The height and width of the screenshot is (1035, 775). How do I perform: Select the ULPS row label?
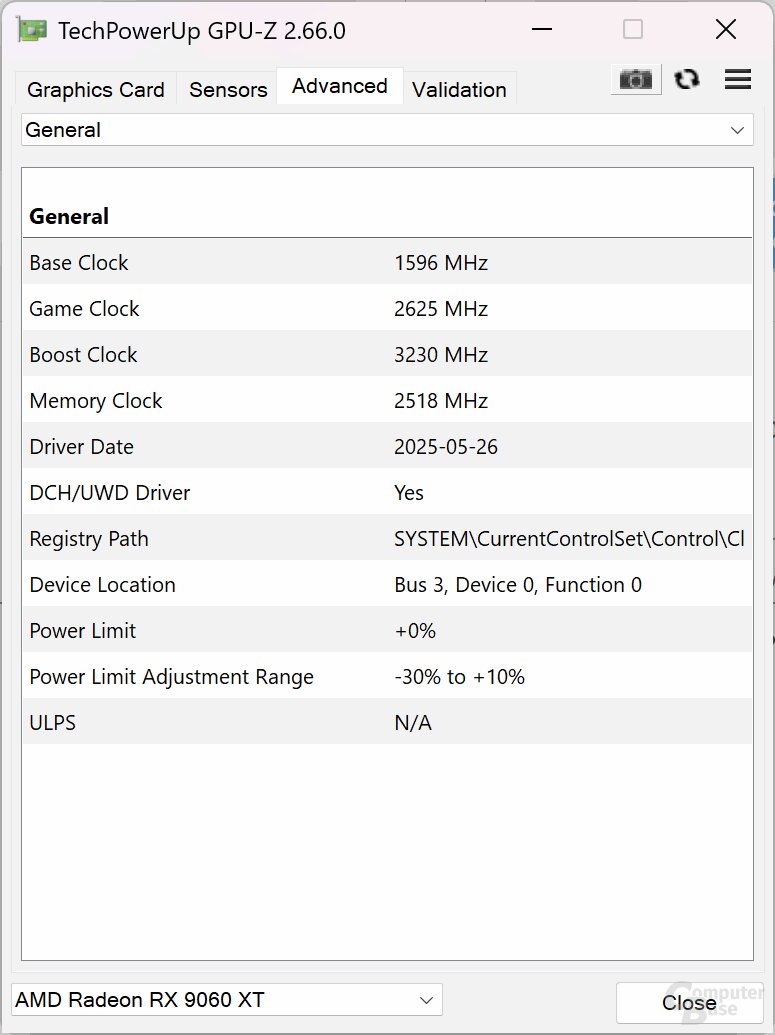[x=52, y=723]
